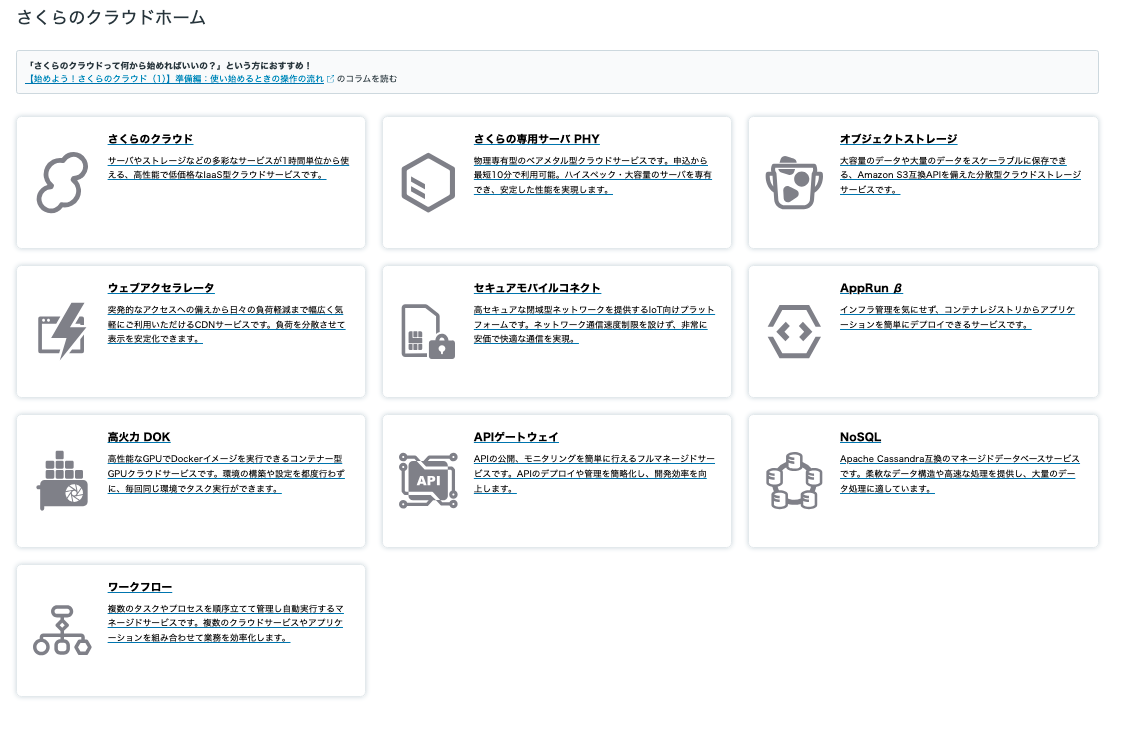1123x734 pixels.
Task: Click the さくらのクラウド cloud logo icon
Action: (x=62, y=183)
